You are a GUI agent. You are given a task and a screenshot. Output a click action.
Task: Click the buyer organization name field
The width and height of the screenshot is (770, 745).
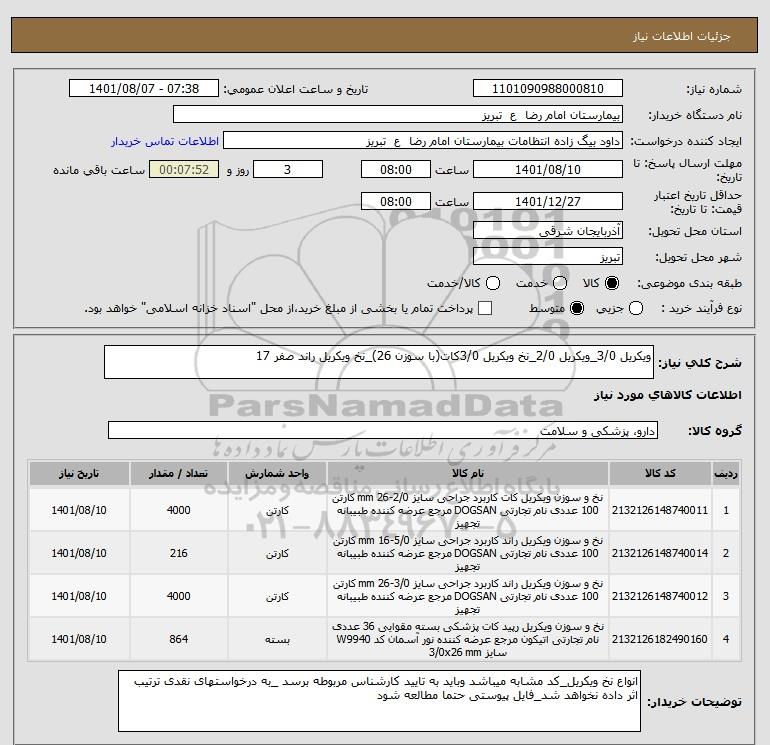(398, 114)
